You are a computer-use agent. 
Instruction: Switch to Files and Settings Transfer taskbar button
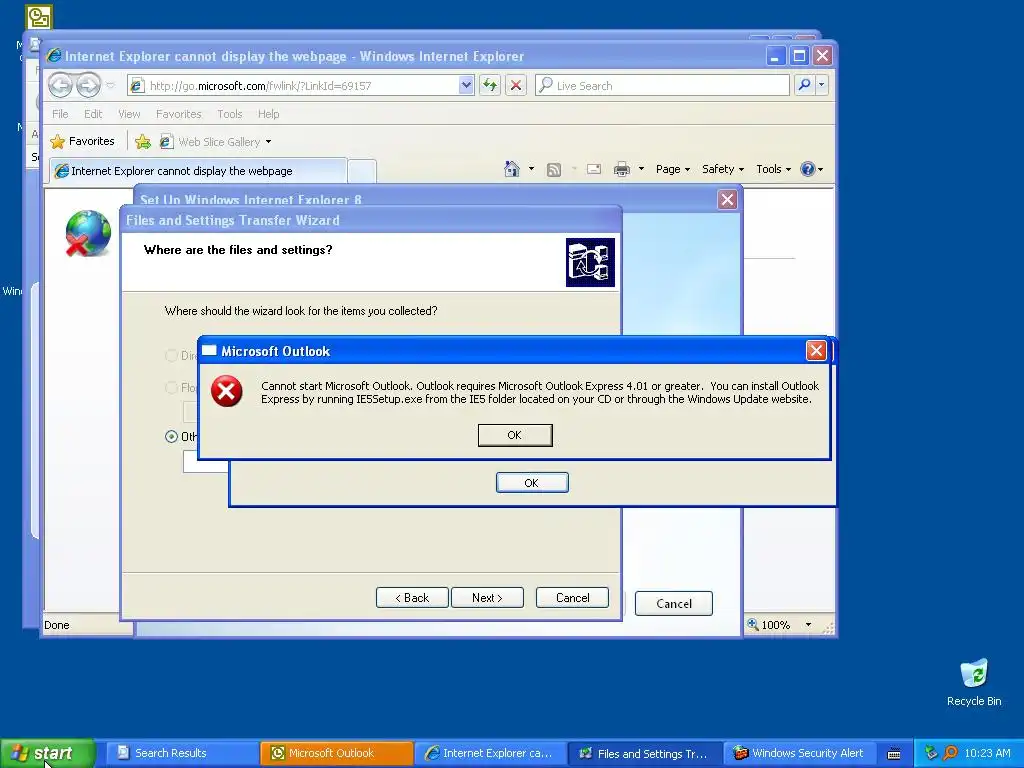[645, 753]
